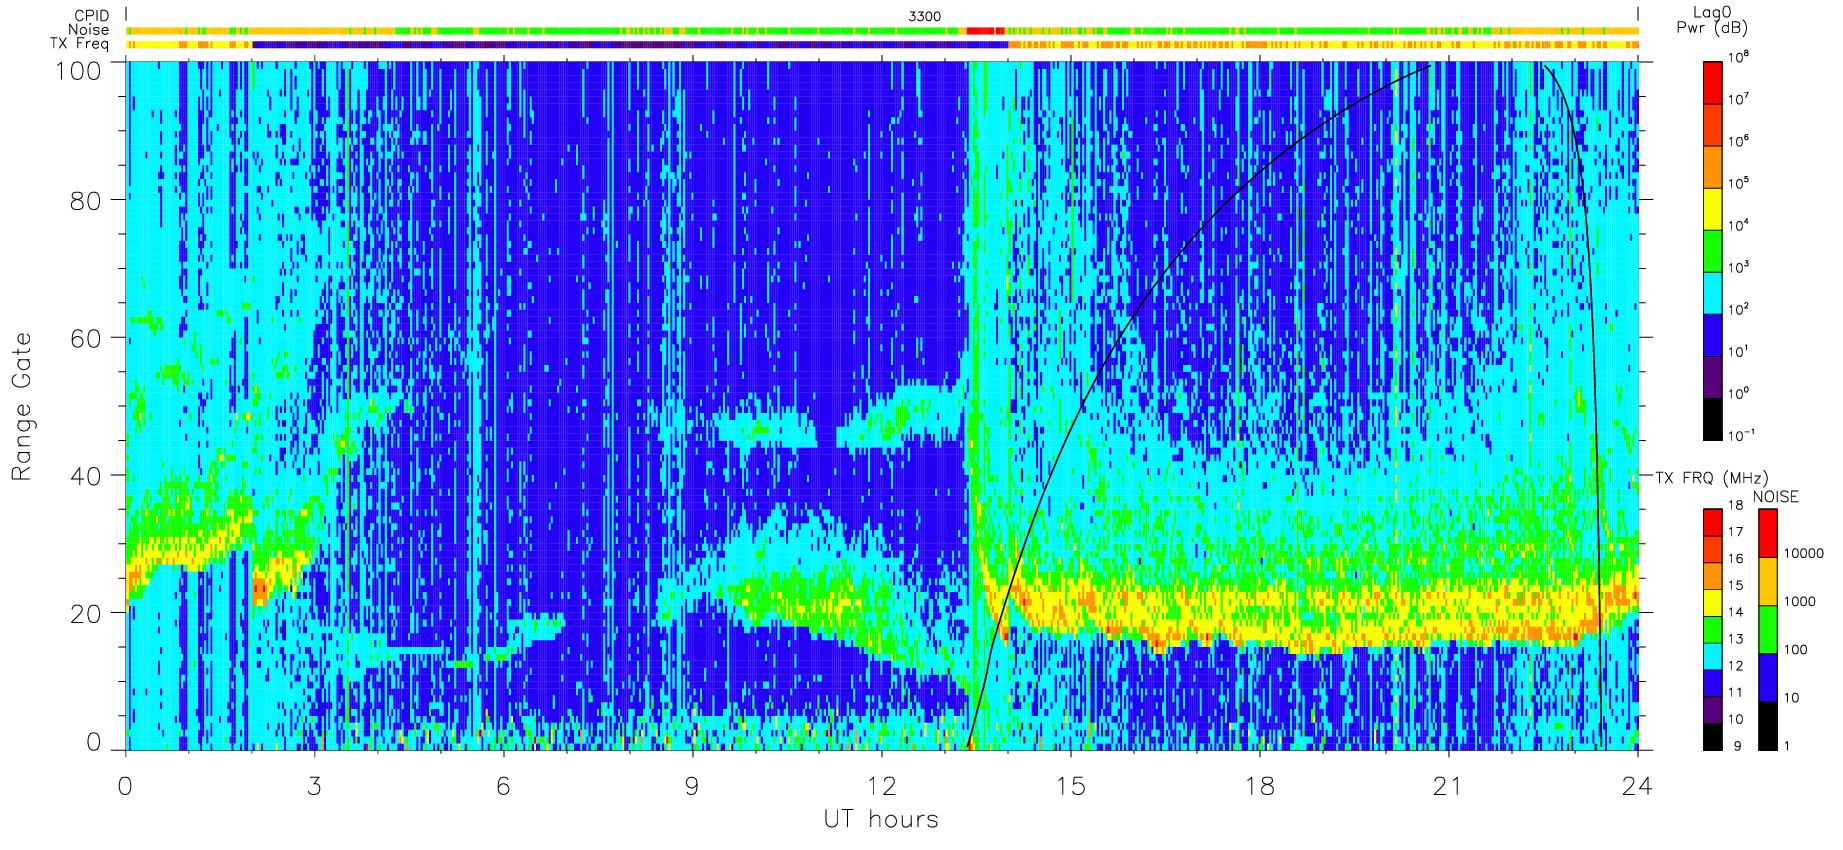Select the 'CPID' label at top left
Image resolution: width=1843 pixels, height=850 pixels.
point(92,16)
